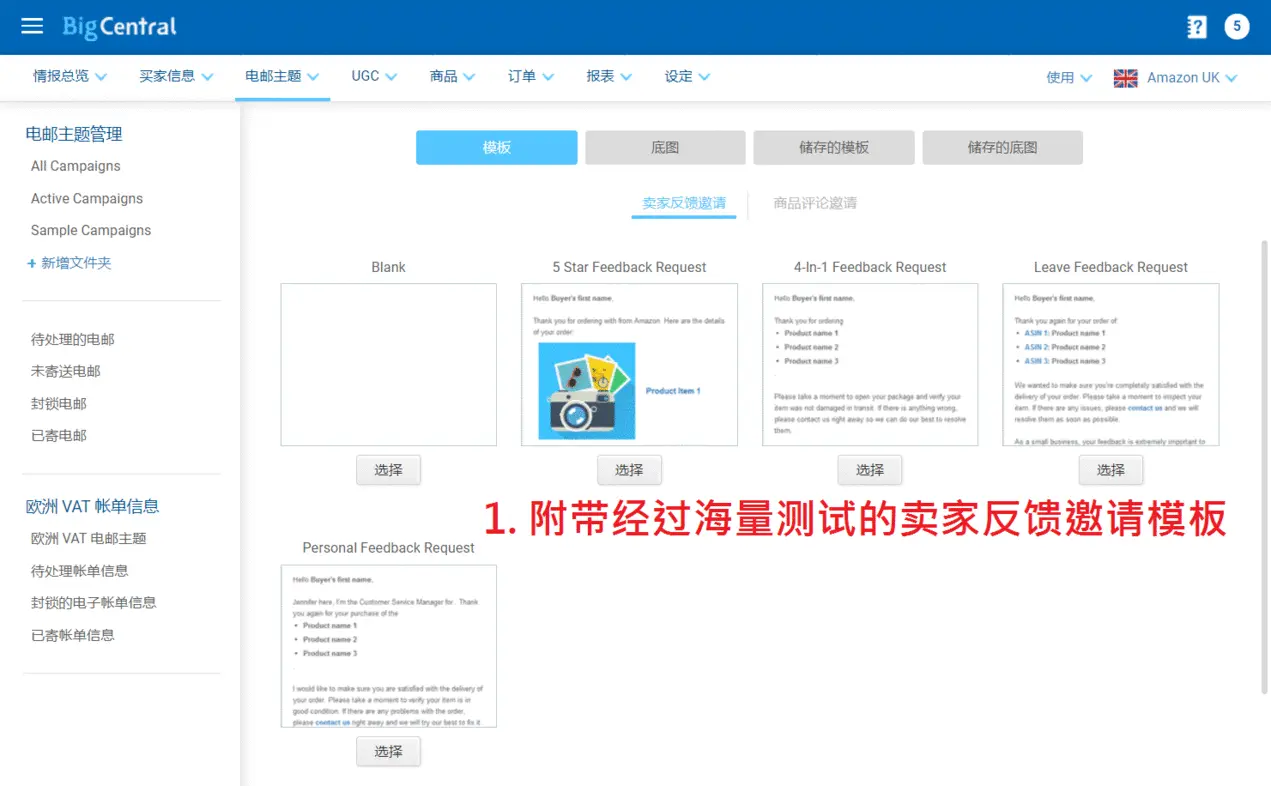Open 待处理的电邮 in sidebar
Viewport: 1271px width, 786px height.
tap(73, 340)
